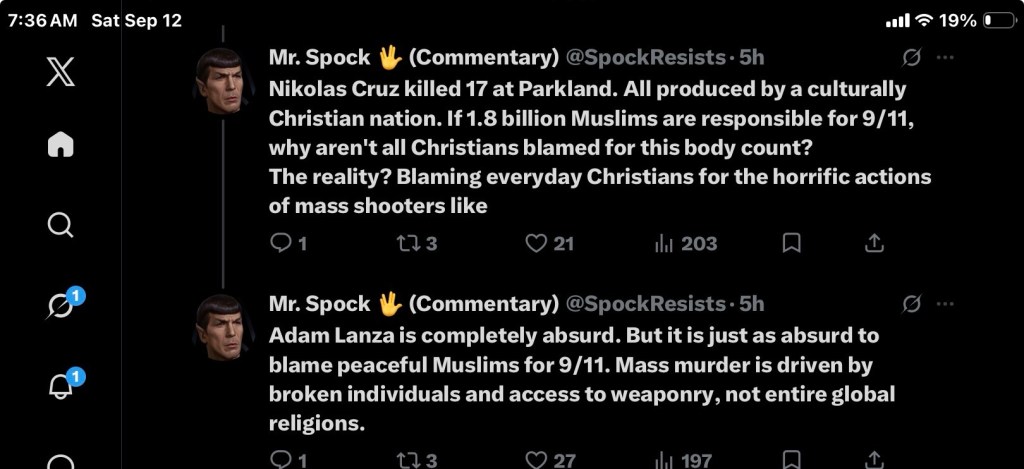View analytics showing 203 views

[x=686, y=244]
